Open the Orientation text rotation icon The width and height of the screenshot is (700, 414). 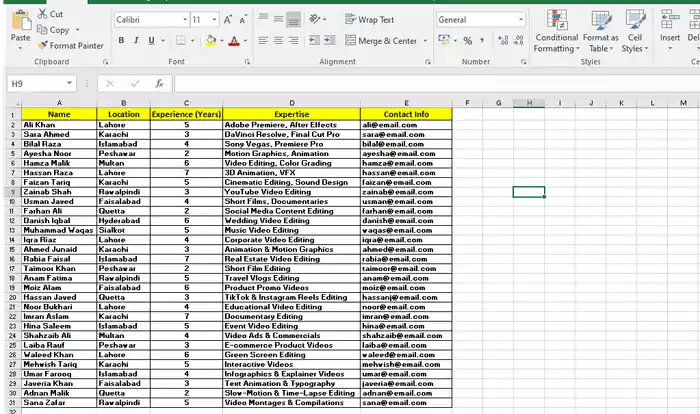pyautogui.click(x=315, y=19)
